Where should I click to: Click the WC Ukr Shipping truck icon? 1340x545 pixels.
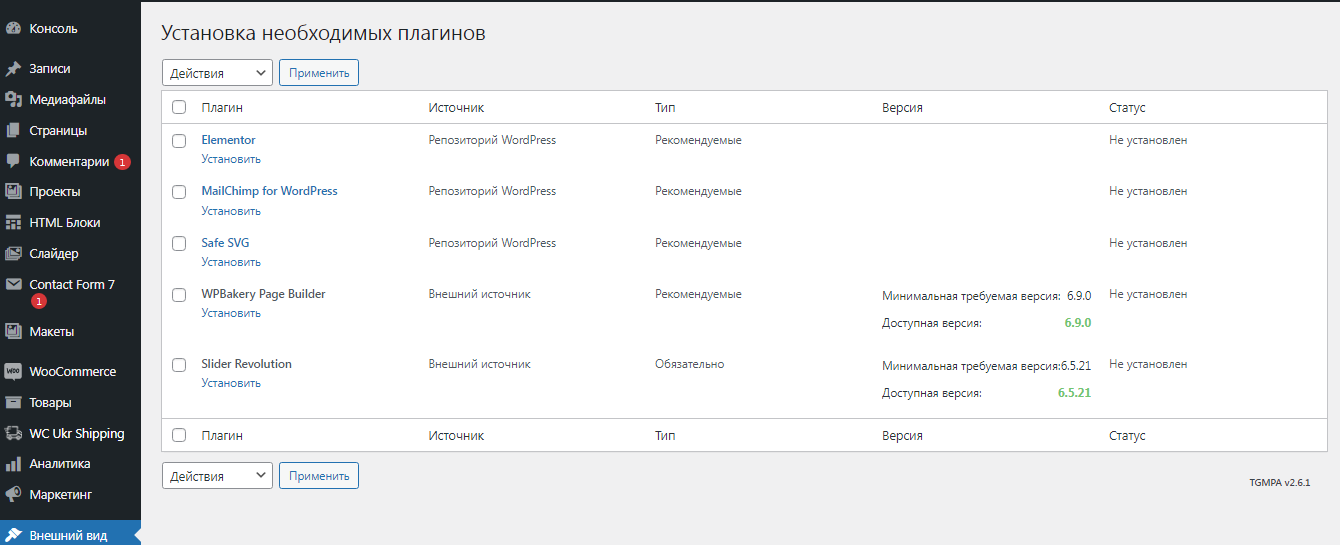coord(14,434)
